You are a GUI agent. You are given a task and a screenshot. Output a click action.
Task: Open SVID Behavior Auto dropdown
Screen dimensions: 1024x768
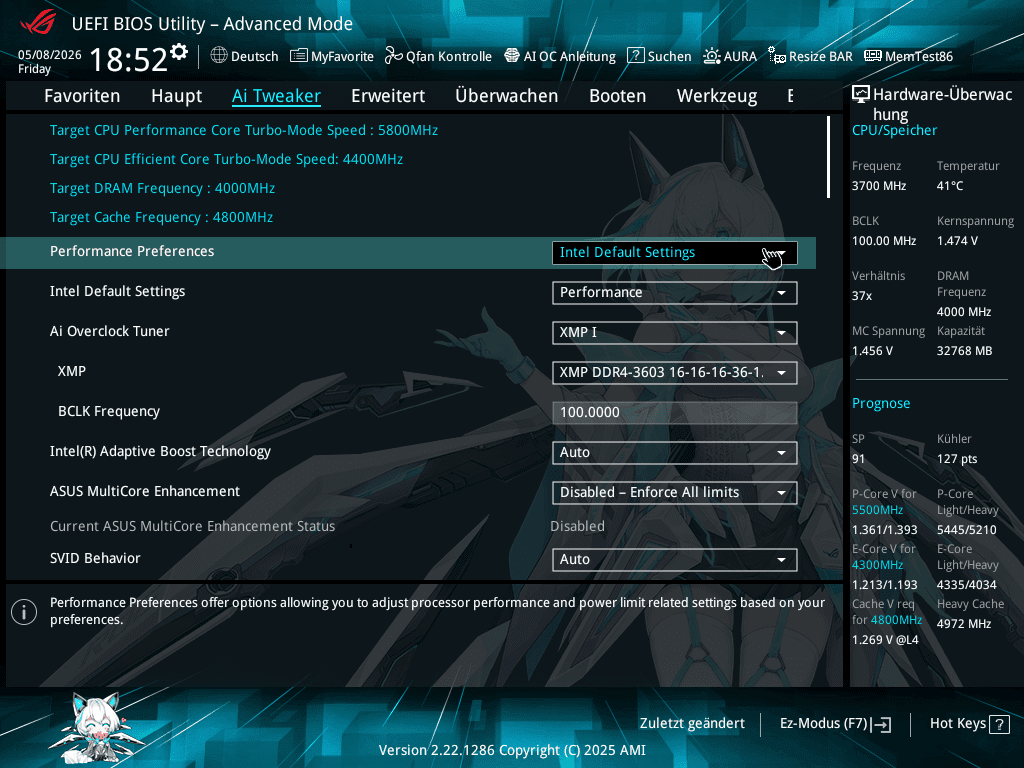pos(675,560)
